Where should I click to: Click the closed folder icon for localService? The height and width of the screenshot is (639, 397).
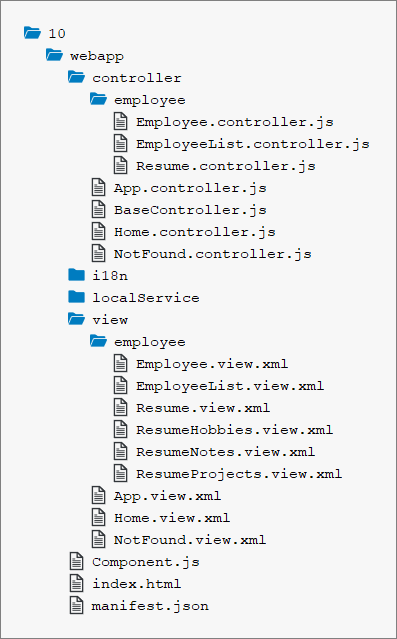[x=77, y=297]
